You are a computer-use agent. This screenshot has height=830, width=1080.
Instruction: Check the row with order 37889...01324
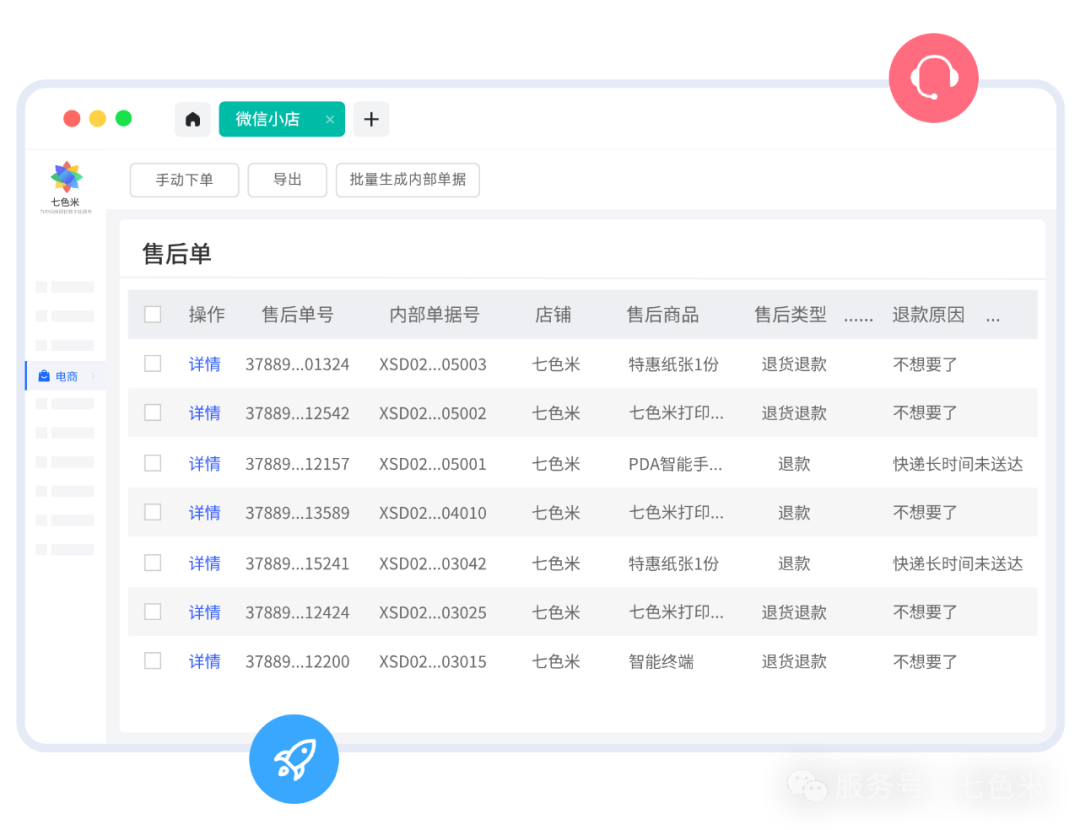click(x=153, y=363)
